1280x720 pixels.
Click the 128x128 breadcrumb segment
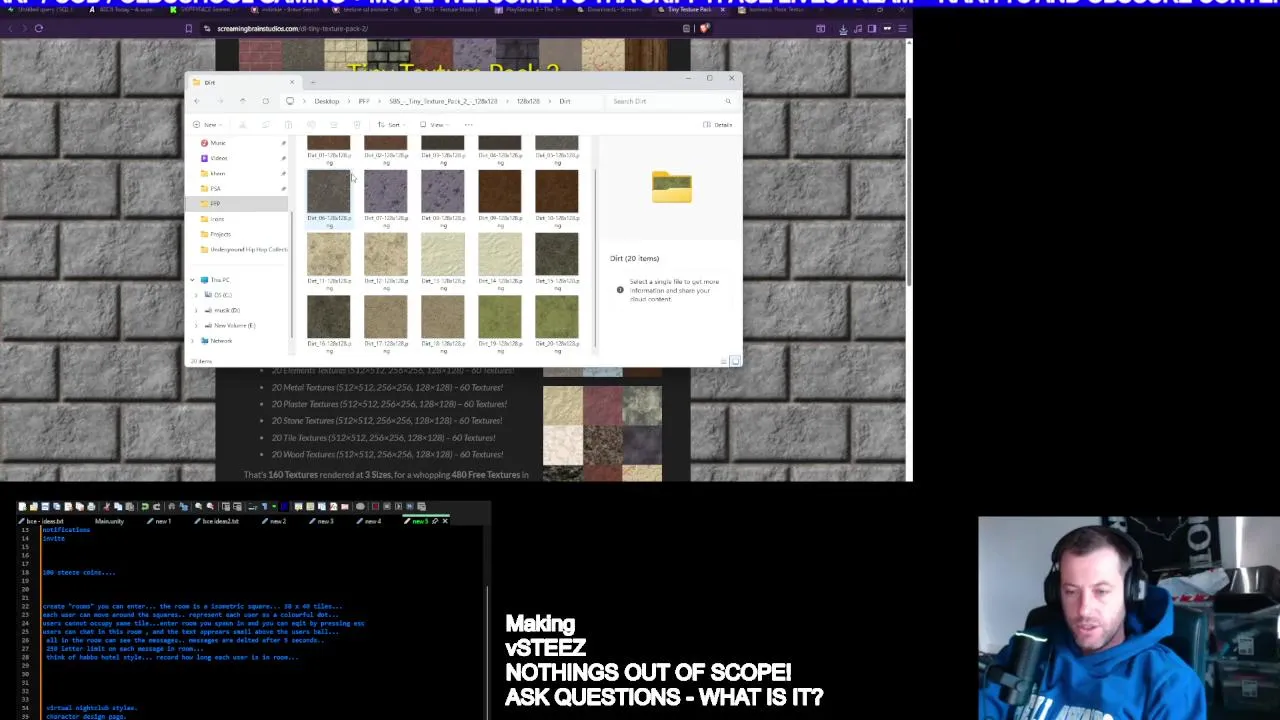pos(528,101)
